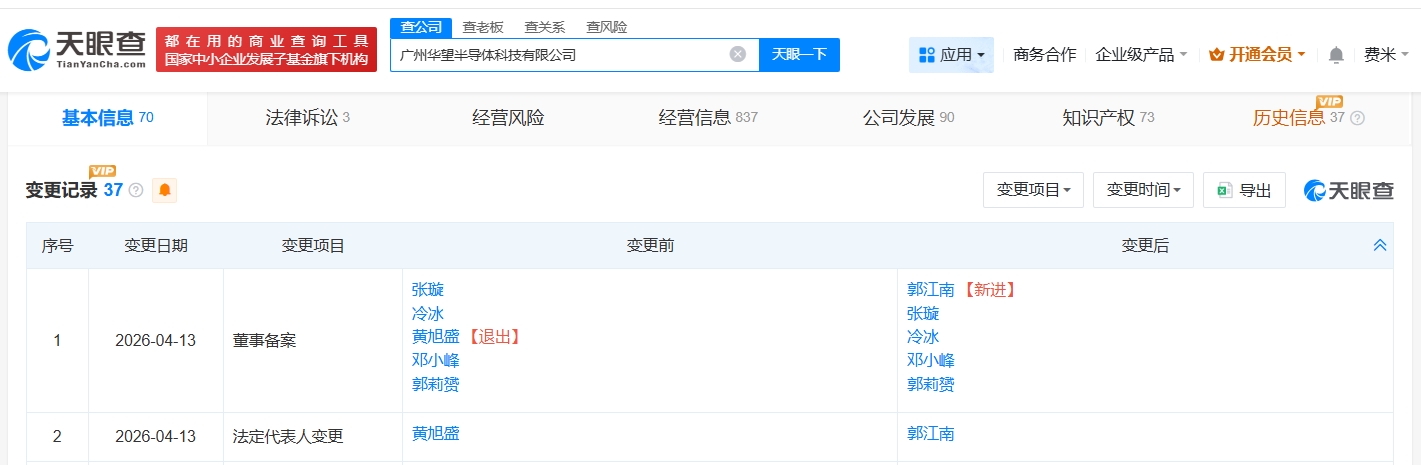Switch to the 知识产权 tab

[x=1107, y=118]
